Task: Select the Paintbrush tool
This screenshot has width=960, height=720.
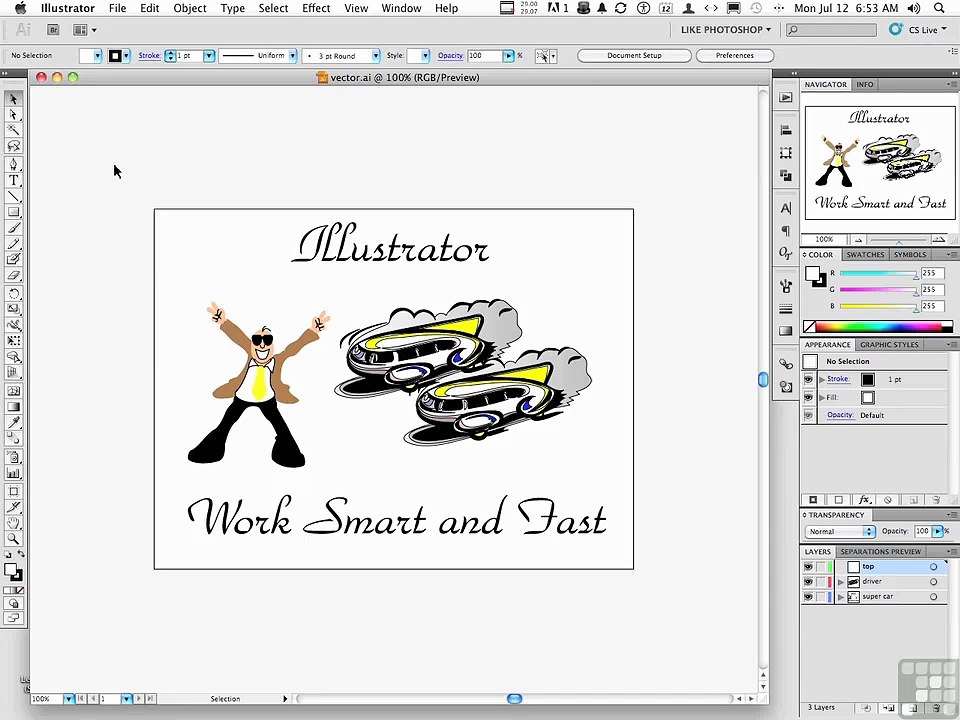Action: (x=13, y=228)
